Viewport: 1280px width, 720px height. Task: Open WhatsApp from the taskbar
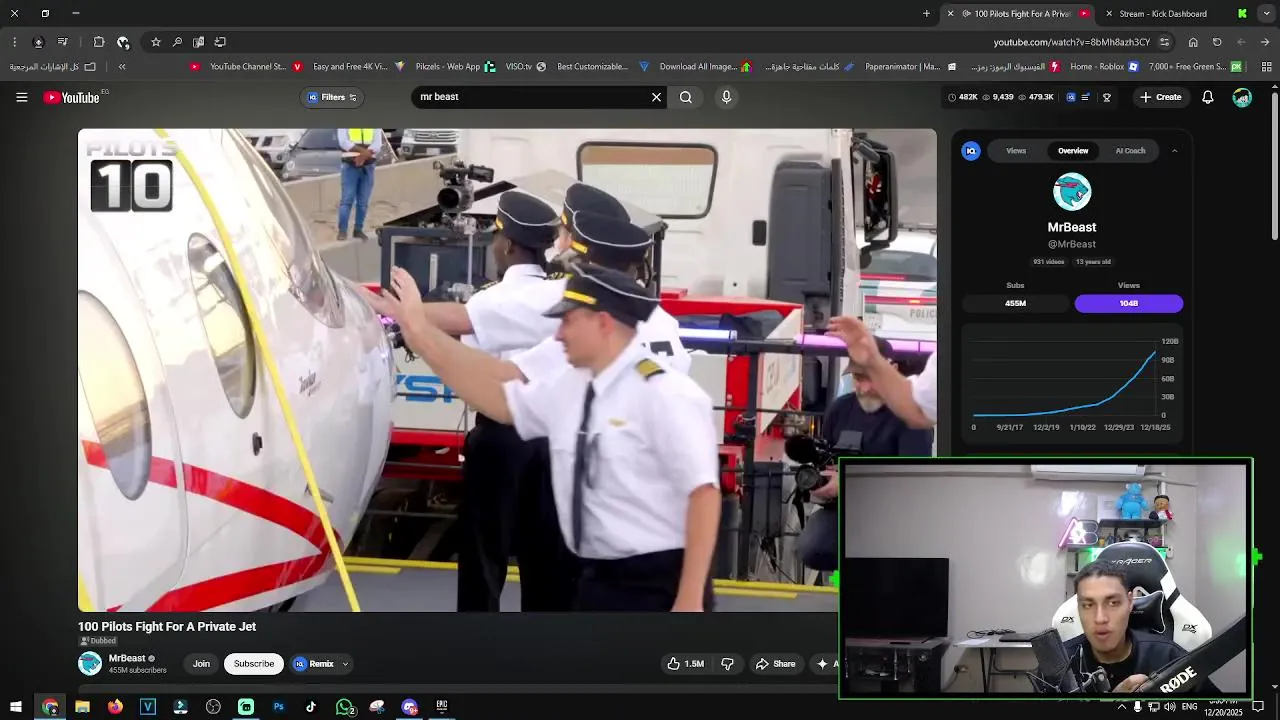click(345, 707)
